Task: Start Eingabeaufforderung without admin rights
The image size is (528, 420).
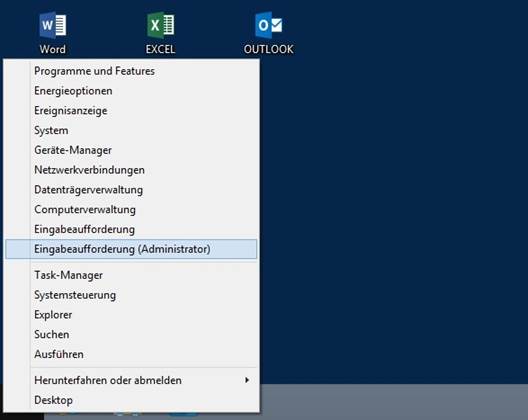Action: [x=131, y=229]
